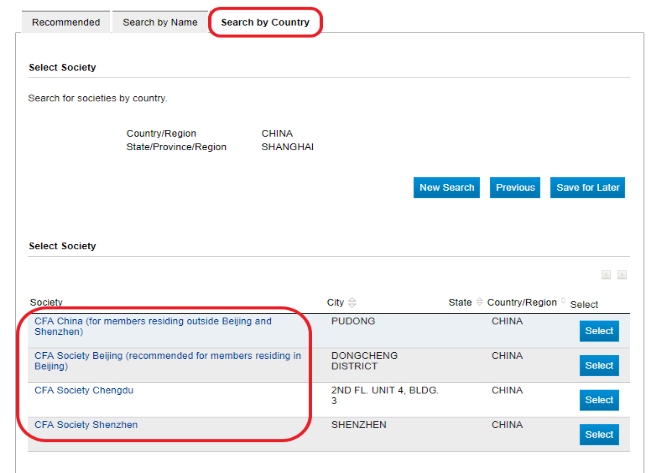This screenshot has width=652, height=473.
Task: Open the CFA China society link
Action: click(x=152, y=326)
